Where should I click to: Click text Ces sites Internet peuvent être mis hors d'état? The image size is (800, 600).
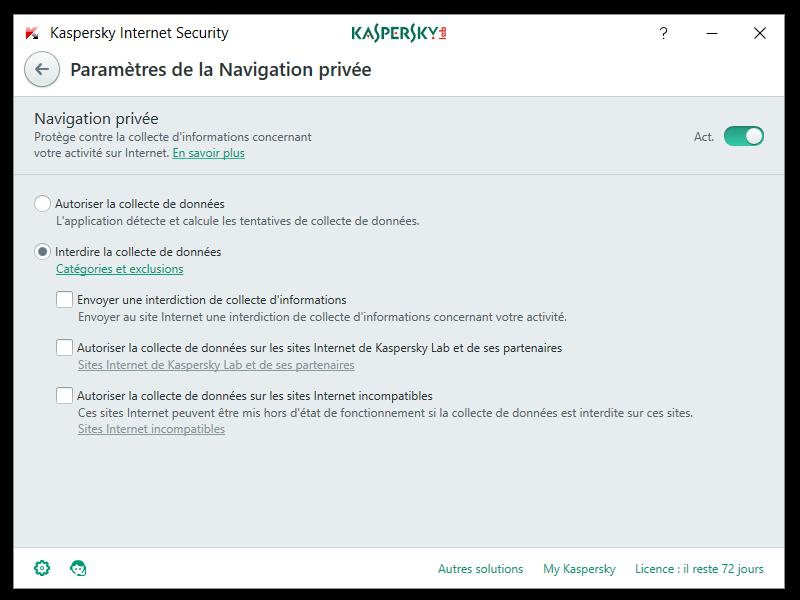[385, 413]
